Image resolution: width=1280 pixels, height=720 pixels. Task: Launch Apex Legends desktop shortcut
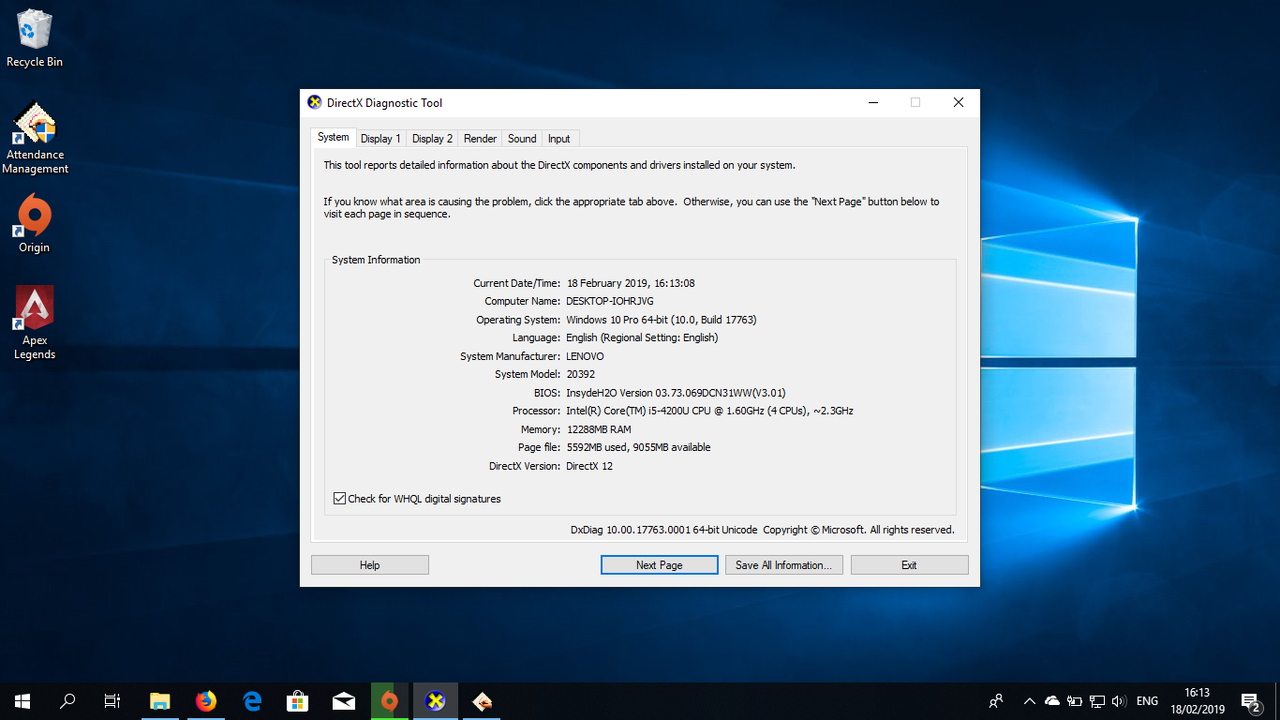[x=34, y=320]
